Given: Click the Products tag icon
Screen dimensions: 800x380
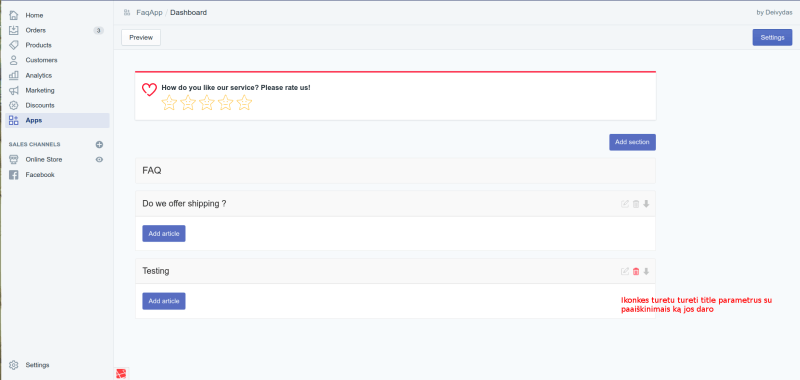Looking at the screenshot, I should tap(14, 45).
